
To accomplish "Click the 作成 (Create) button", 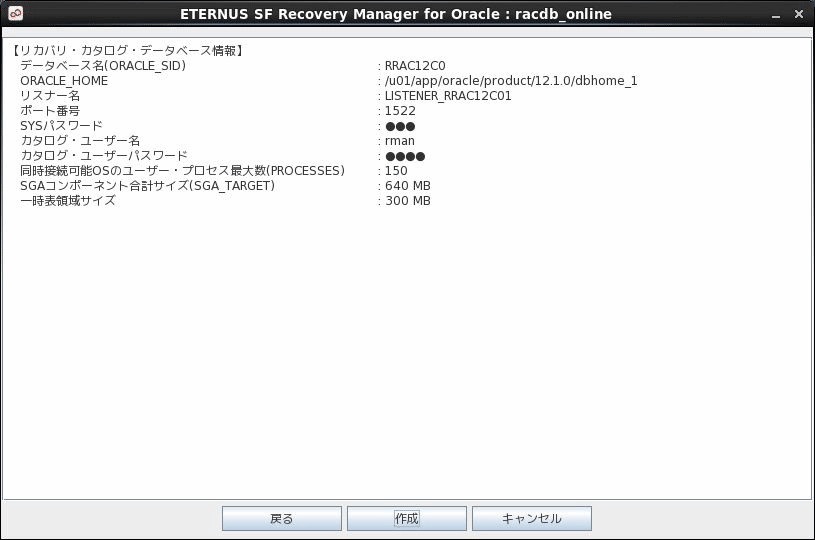I will pos(406,518).
